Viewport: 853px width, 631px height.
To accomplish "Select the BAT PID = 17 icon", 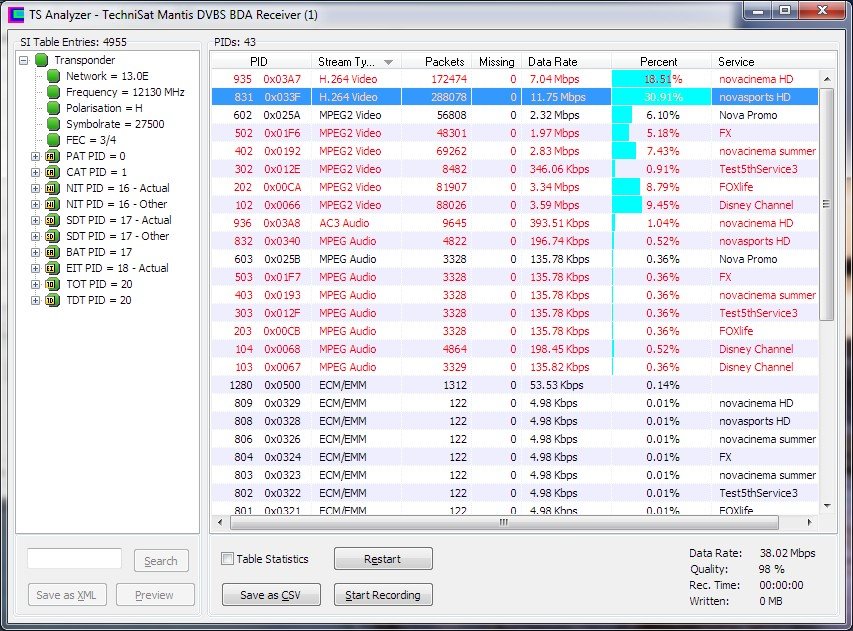I will [x=52, y=252].
